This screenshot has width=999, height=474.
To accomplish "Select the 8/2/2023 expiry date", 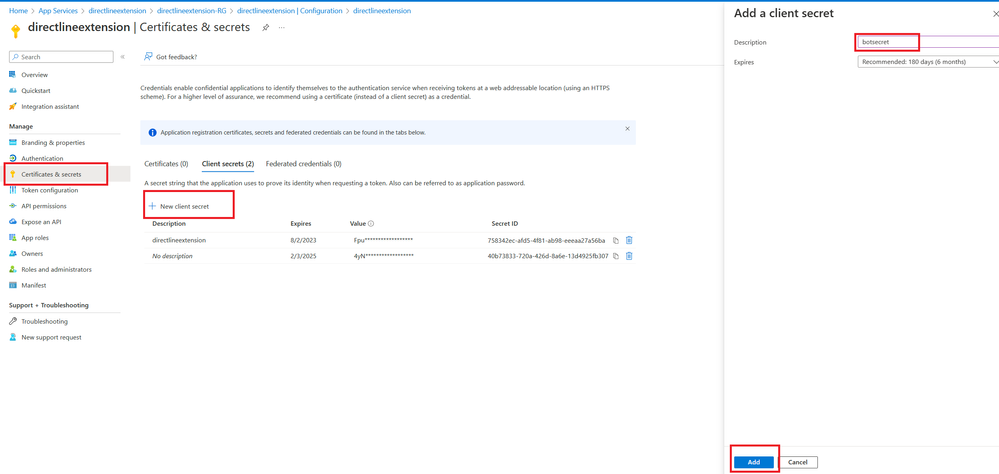I will pyautogui.click(x=303, y=240).
